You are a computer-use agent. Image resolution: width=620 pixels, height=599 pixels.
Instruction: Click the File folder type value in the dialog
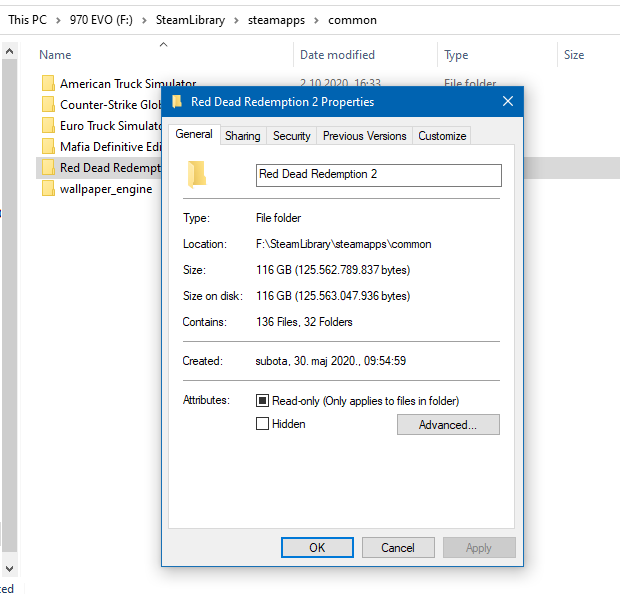(x=278, y=218)
